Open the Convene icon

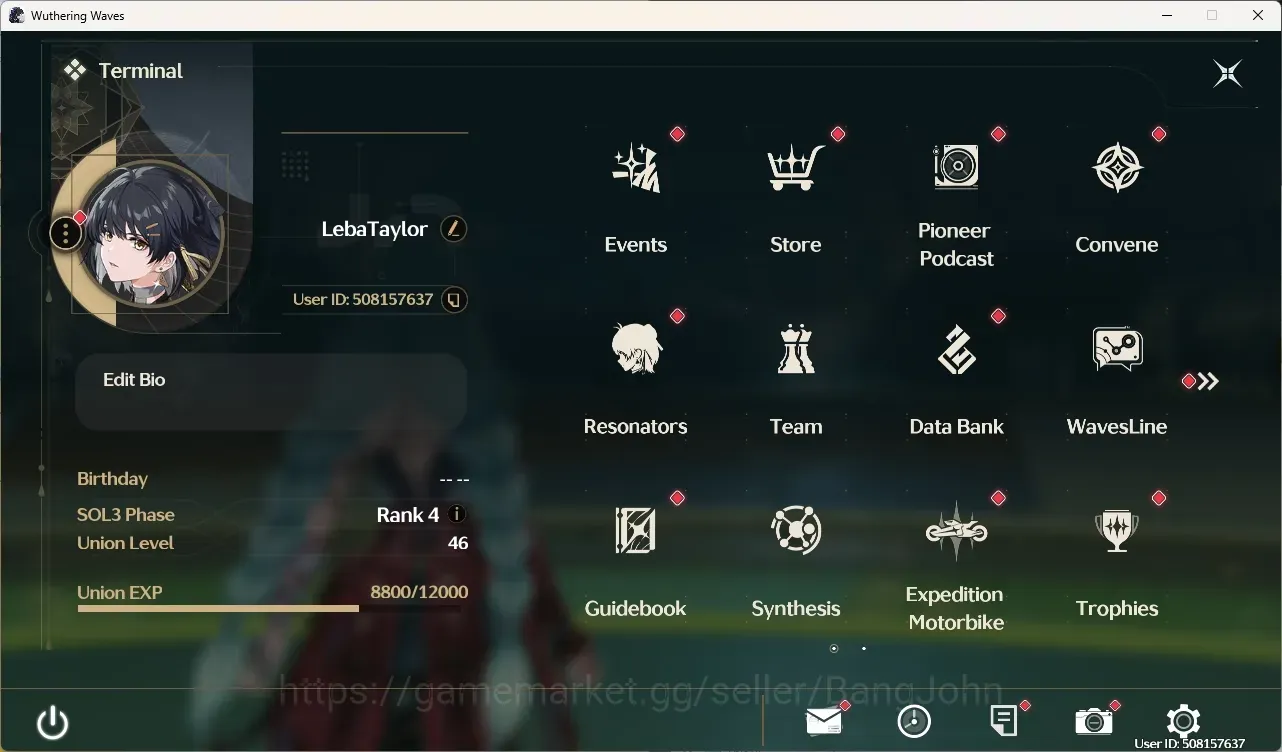click(1117, 167)
